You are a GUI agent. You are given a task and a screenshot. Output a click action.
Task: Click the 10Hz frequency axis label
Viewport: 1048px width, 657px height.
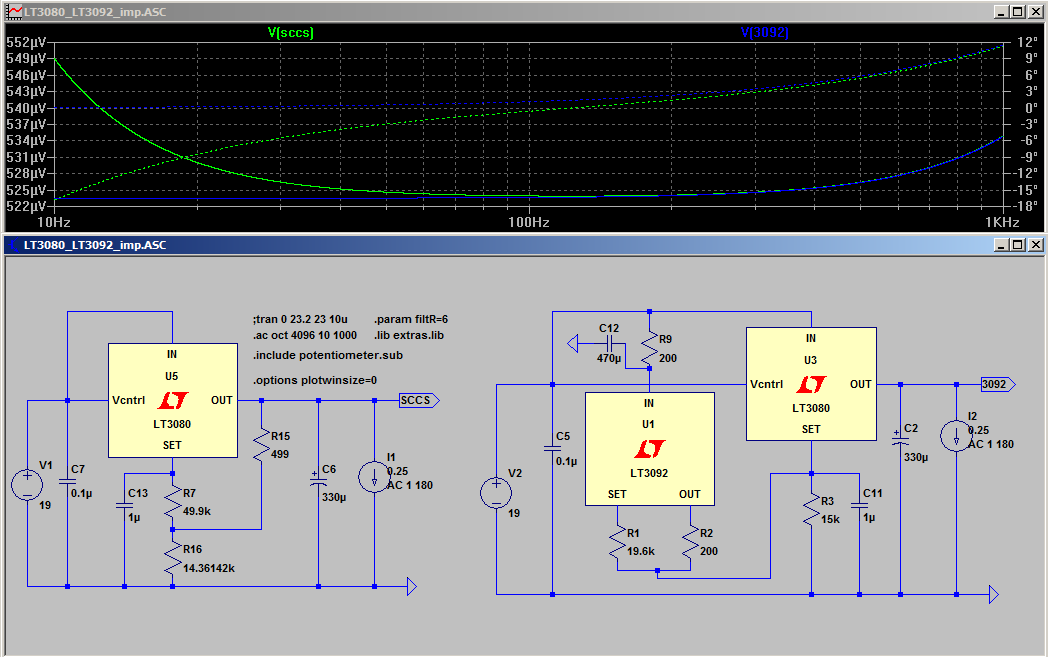pos(53,223)
